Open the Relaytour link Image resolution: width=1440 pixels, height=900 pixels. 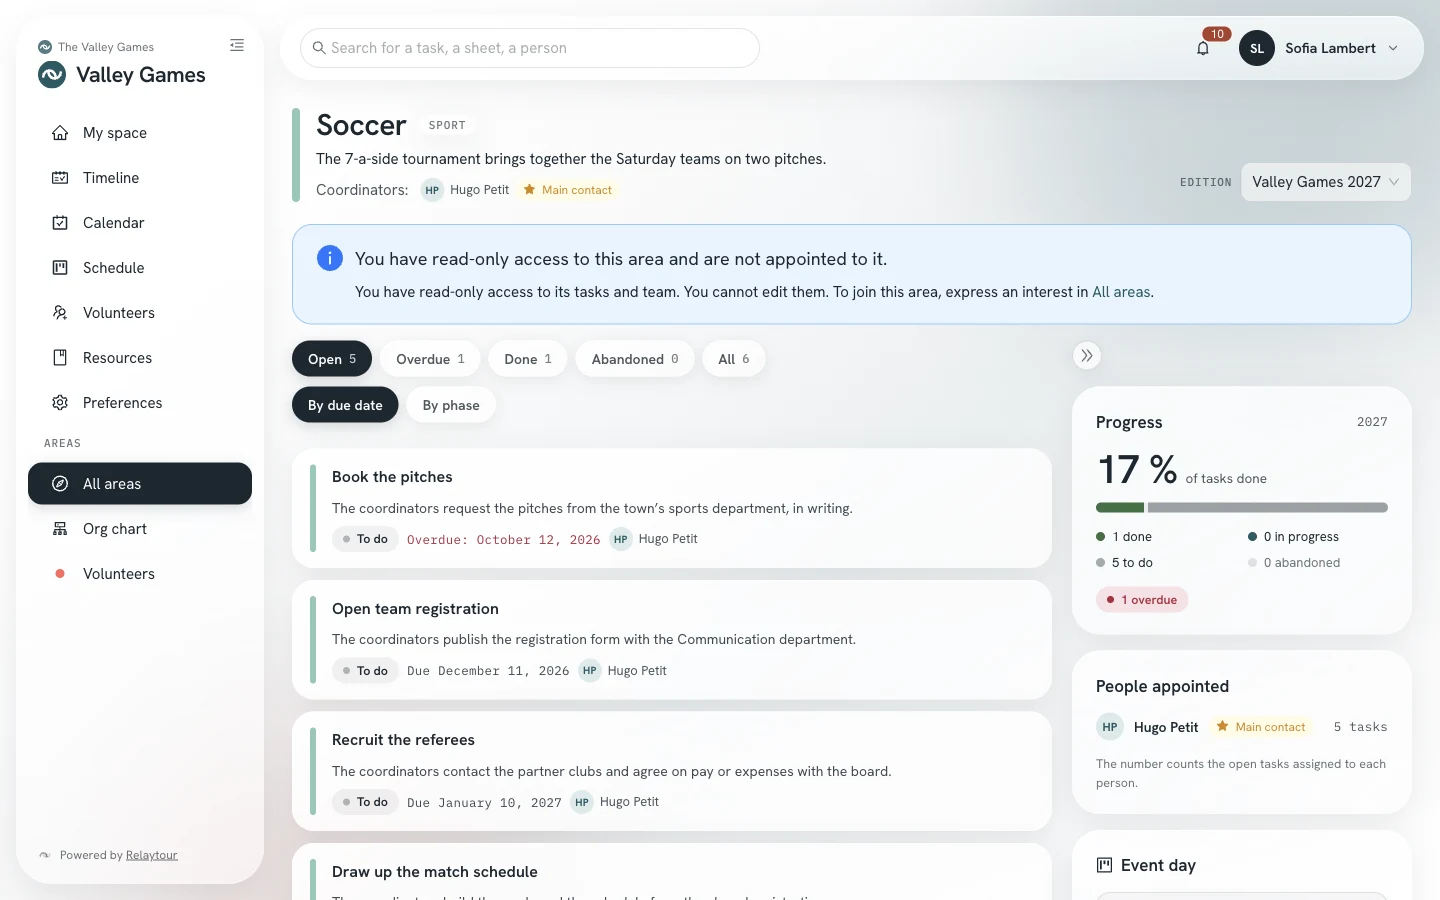tap(152, 855)
